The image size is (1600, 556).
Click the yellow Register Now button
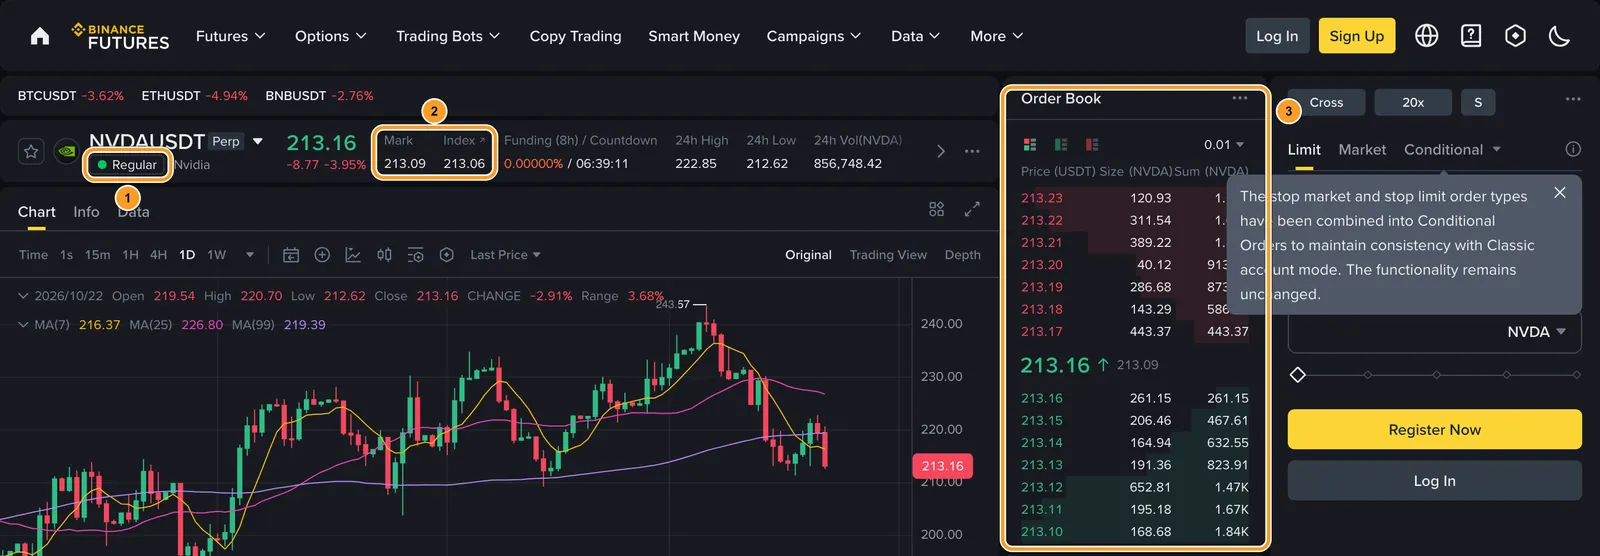click(x=1434, y=429)
